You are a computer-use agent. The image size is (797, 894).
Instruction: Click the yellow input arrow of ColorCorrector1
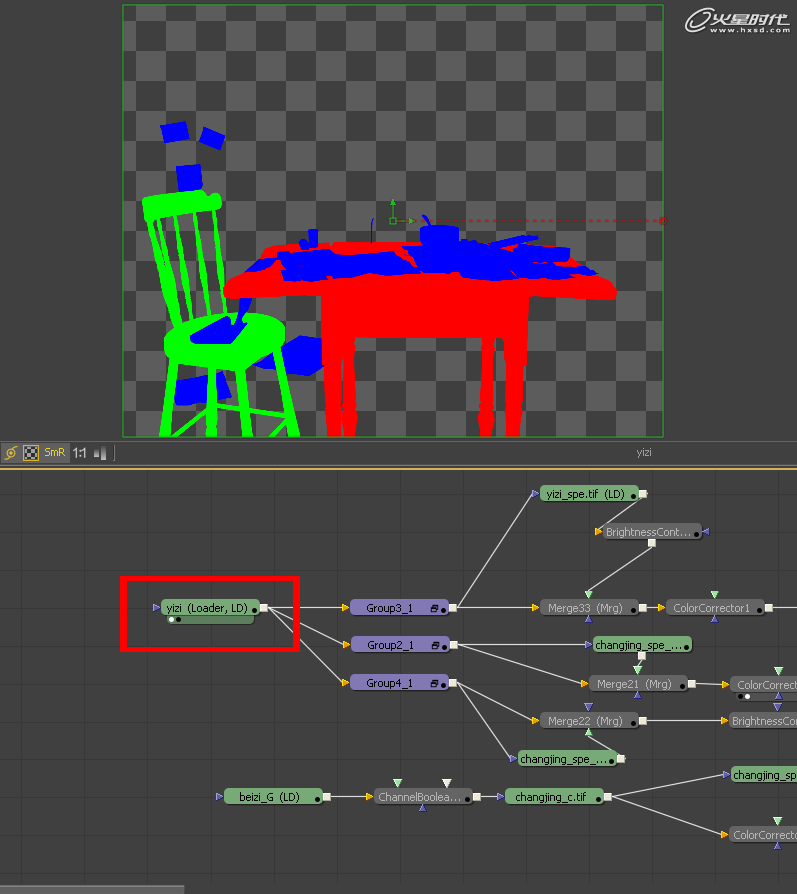click(x=661, y=608)
